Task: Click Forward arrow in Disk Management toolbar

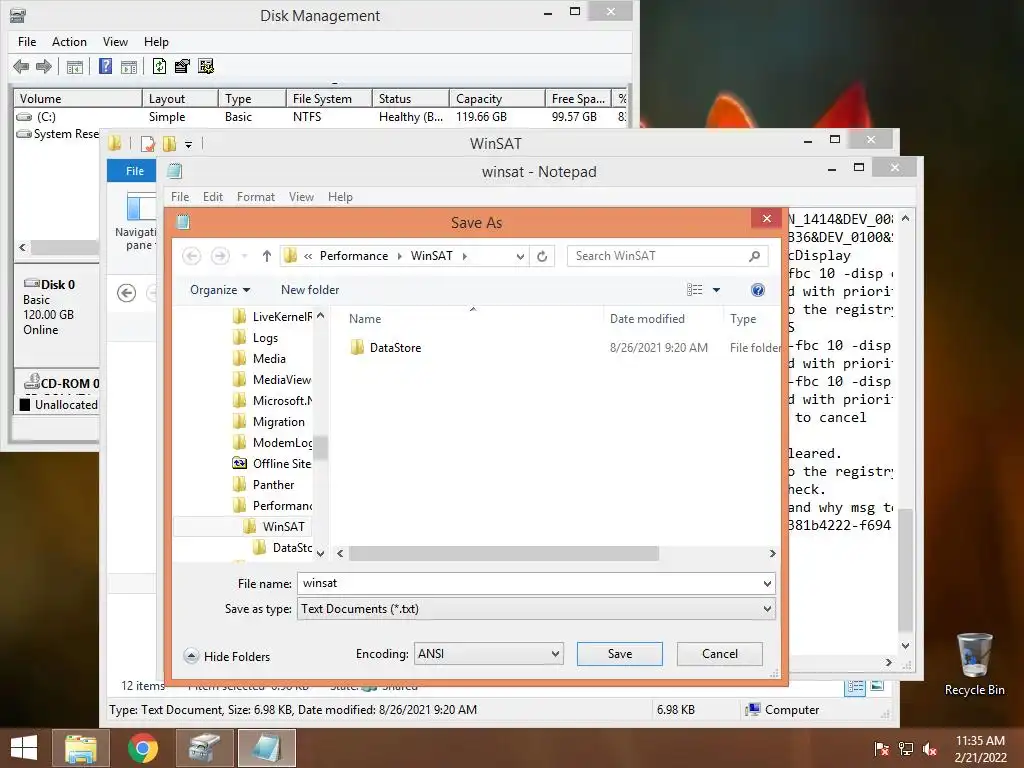Action: 44,66
